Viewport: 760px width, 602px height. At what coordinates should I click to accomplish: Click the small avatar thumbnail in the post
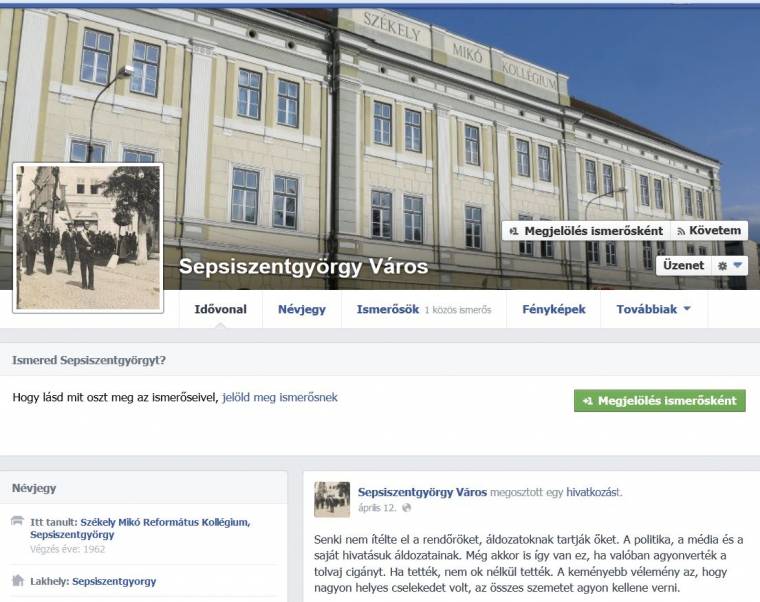(x=332, y=499)
